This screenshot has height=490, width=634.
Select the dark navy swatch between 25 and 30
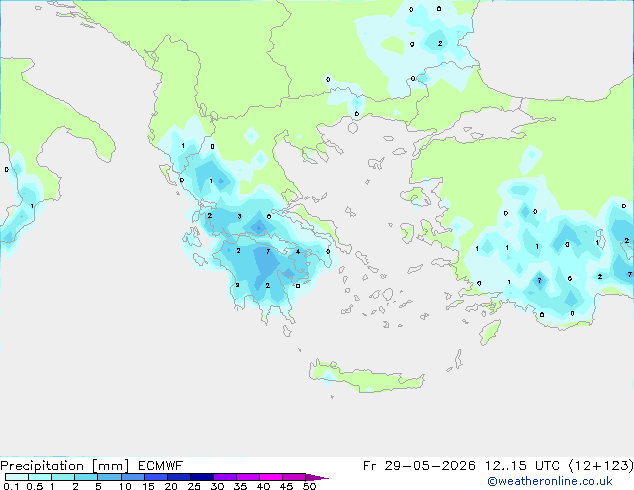[202, 477]
